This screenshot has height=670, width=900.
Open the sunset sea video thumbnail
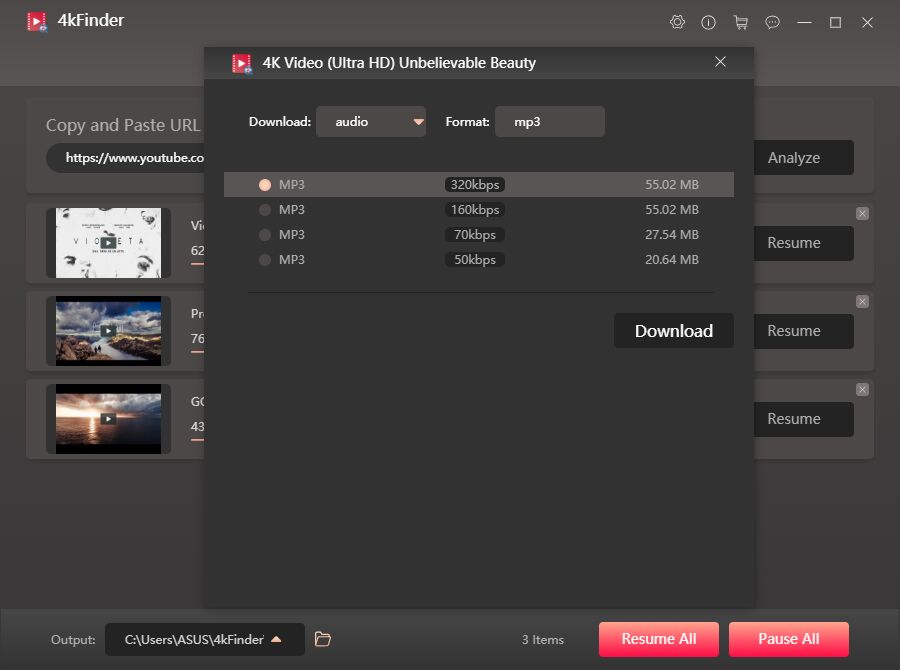[x=108, y=419]
